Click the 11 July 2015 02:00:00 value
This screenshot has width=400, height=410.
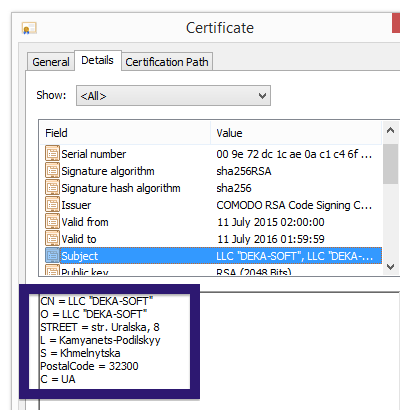point(271,222)
